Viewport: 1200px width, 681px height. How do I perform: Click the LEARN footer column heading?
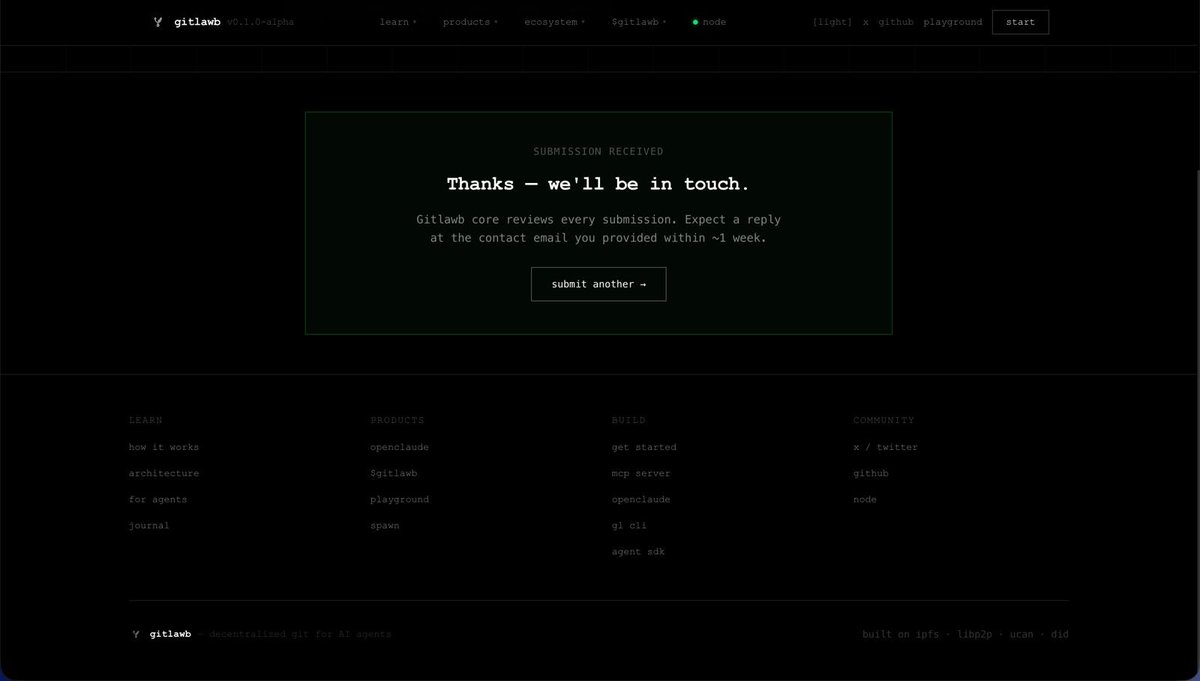pos(146,420)
